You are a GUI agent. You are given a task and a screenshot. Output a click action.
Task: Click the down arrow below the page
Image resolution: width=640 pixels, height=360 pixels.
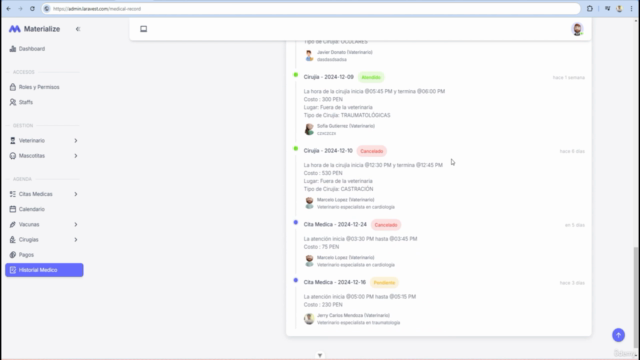(x=320, y=356)
